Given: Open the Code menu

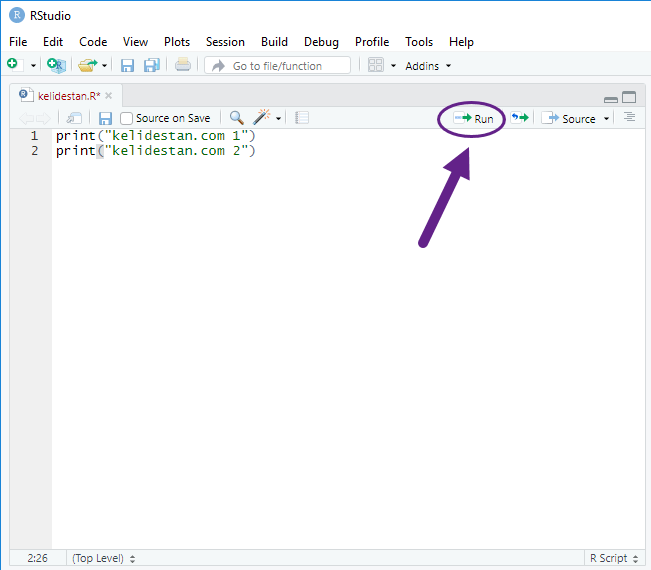Looking at the screenshot, I should click(x=93, y=42).
